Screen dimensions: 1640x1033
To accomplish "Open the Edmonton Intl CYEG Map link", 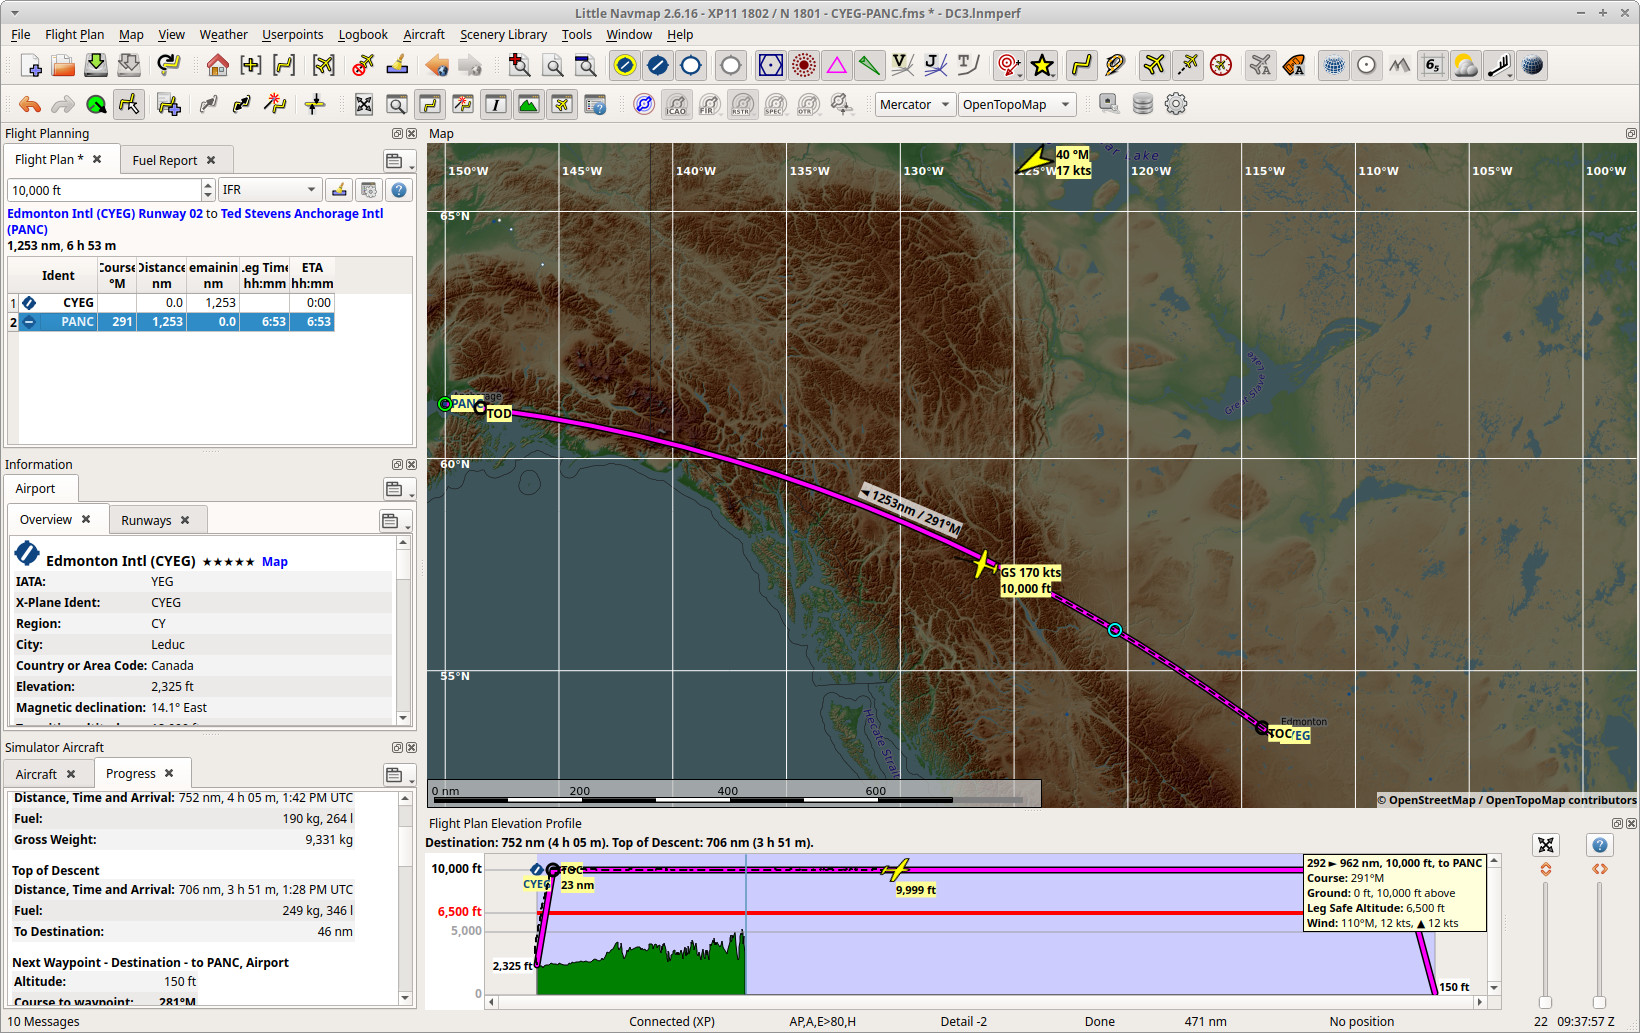I will point(275,561).
